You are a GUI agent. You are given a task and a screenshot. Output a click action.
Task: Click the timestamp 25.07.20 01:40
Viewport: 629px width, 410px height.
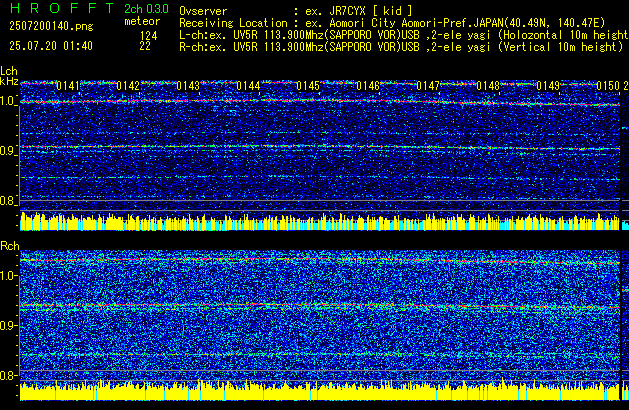(51, 46)
